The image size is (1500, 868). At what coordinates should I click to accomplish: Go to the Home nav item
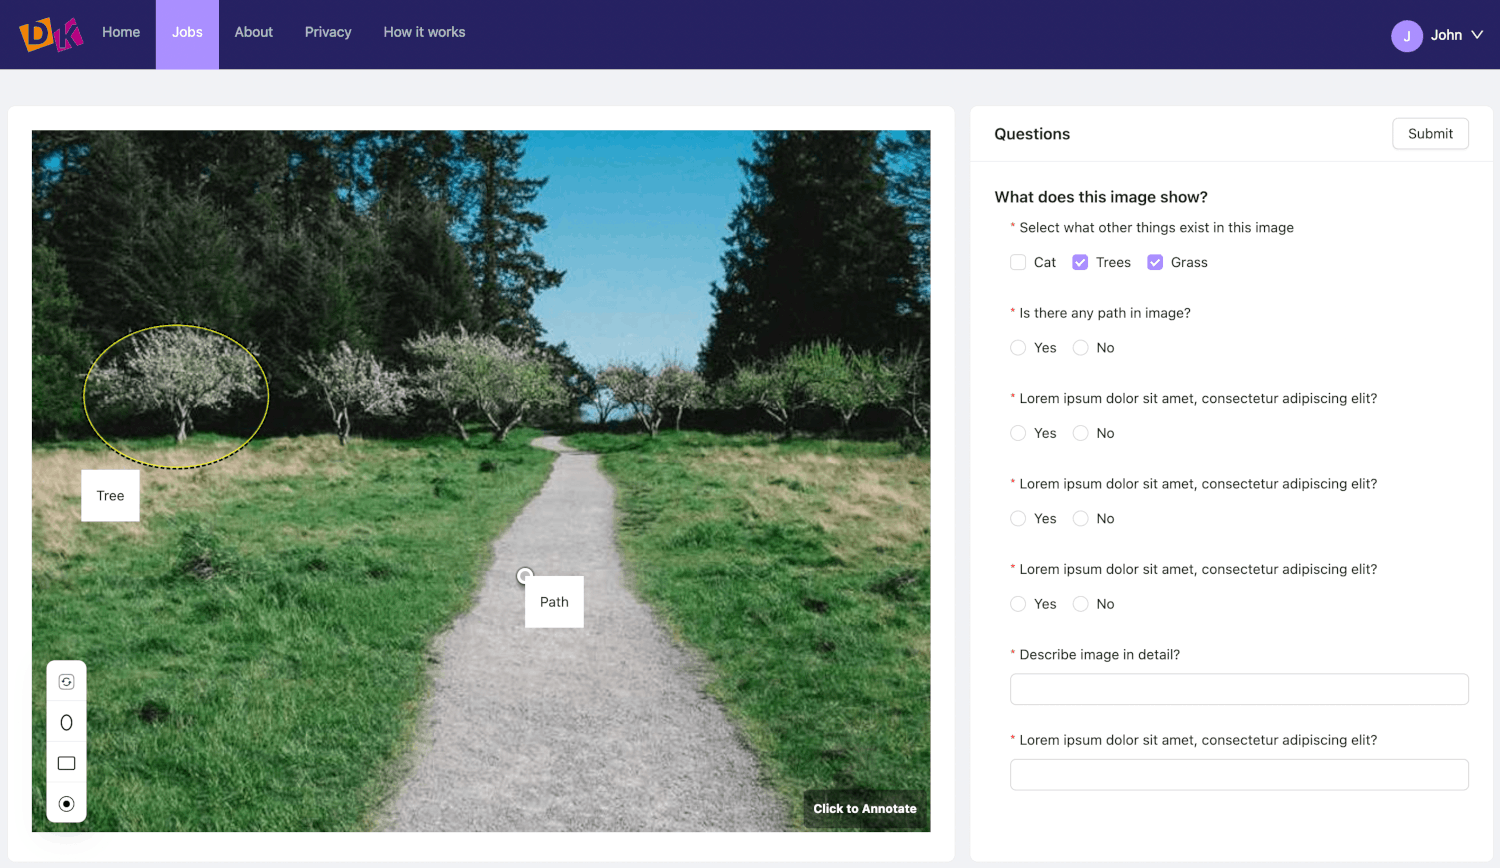pyautogui.click(x=121, y=32)
